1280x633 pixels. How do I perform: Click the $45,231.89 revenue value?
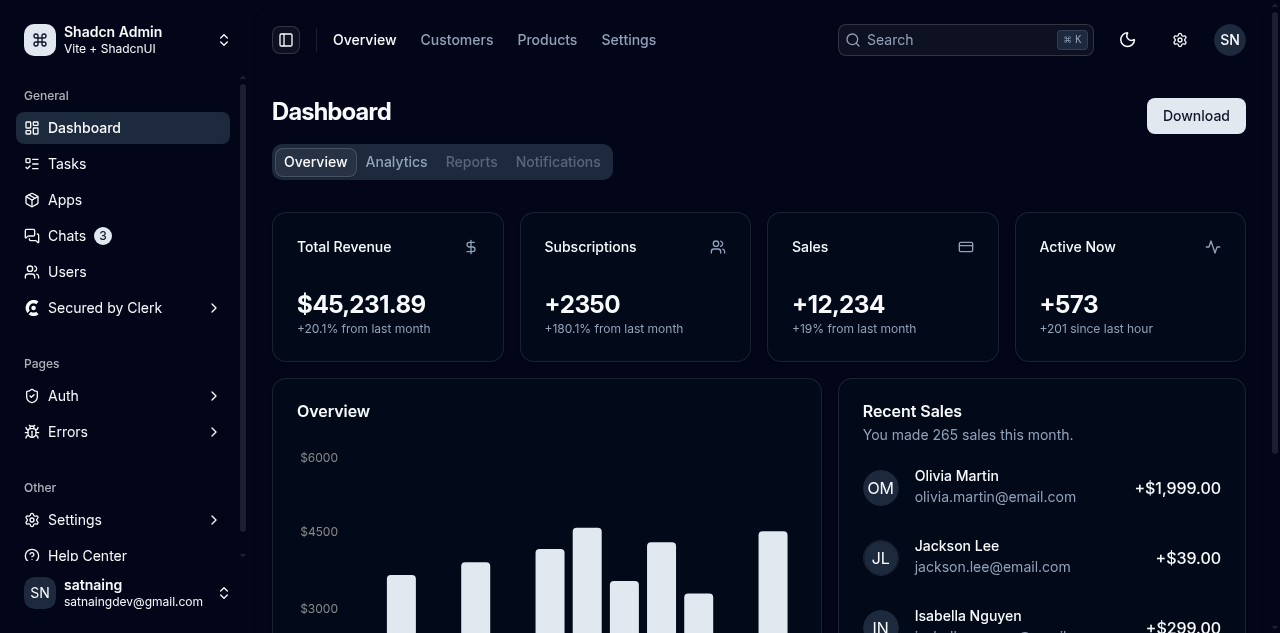coord(361,304)
